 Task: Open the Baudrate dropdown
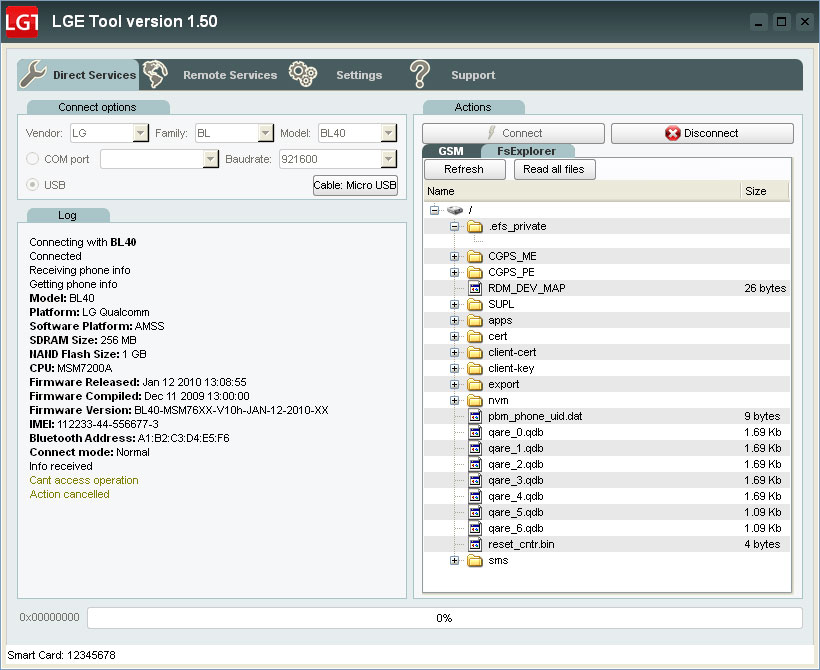[x=388, y=159]
